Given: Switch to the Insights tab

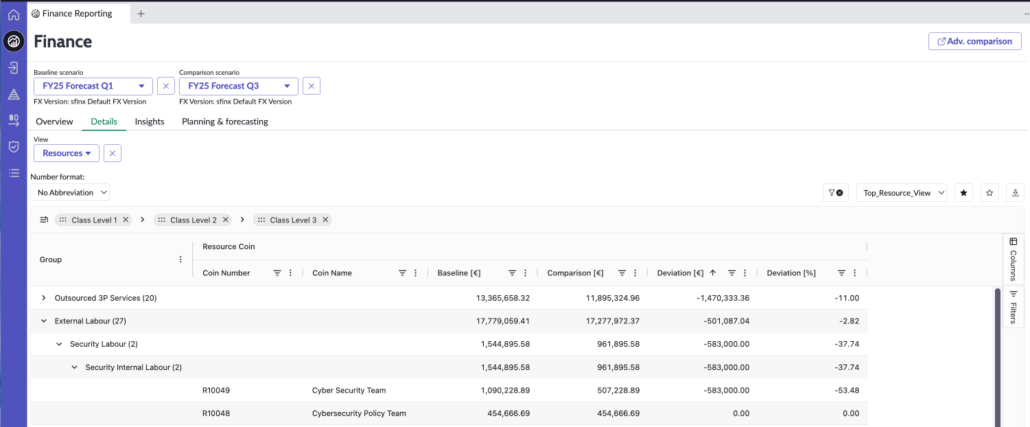Looking at the screenshot, I should pos(149,121).
